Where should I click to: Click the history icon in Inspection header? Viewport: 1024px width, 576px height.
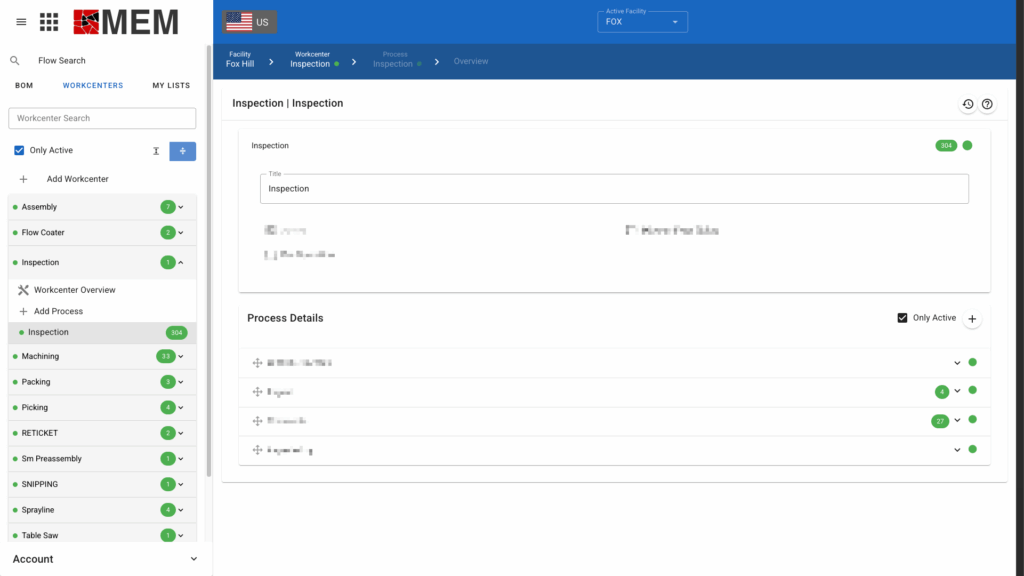pyautogui.click(x=968, y=104)
